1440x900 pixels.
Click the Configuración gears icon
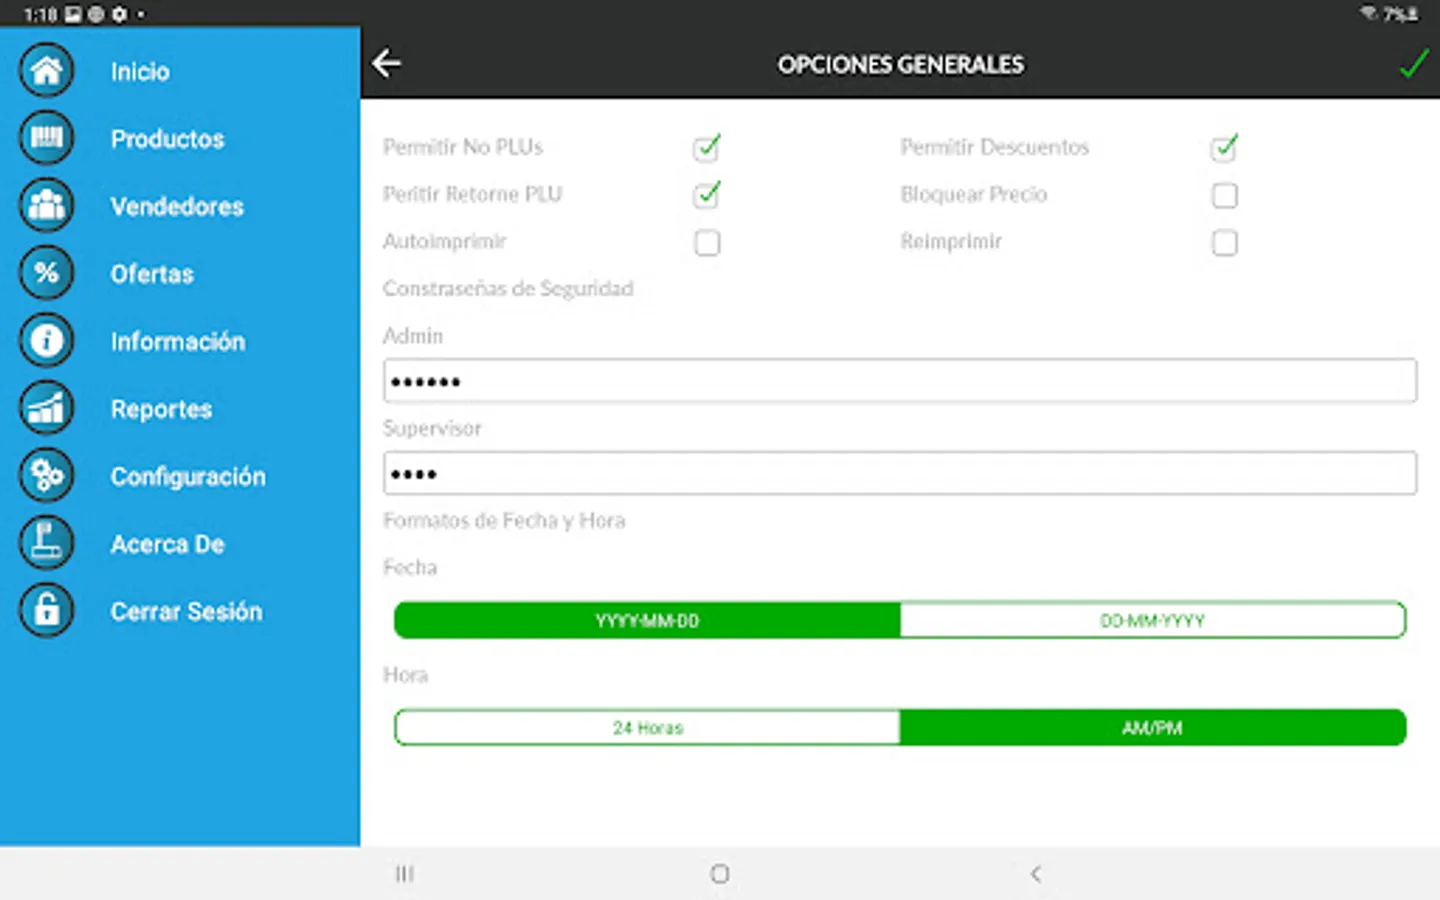(x=46, y=476)
